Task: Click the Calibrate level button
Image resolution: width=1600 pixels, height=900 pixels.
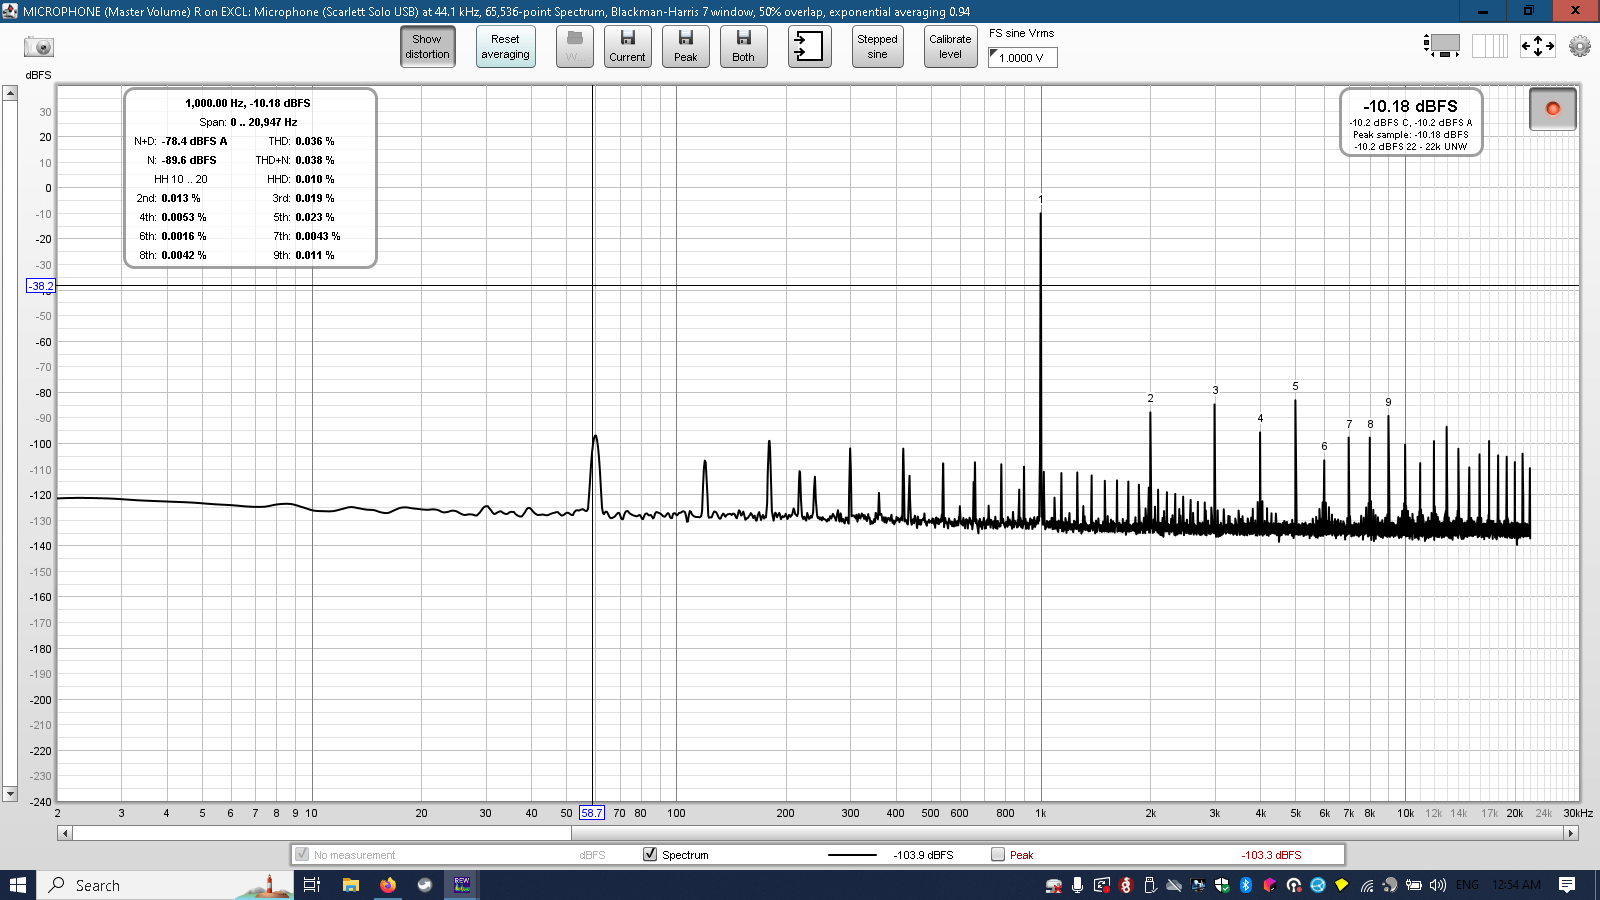Action: click(x=950, y=47)
